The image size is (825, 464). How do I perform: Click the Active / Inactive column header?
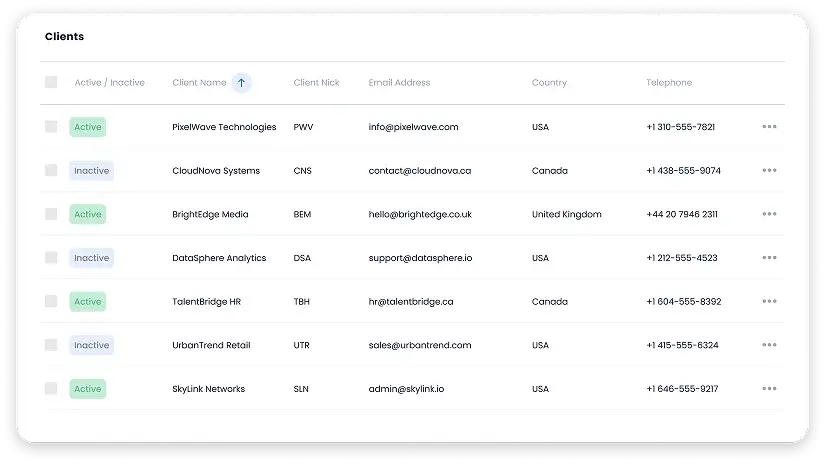pos(109,83)
